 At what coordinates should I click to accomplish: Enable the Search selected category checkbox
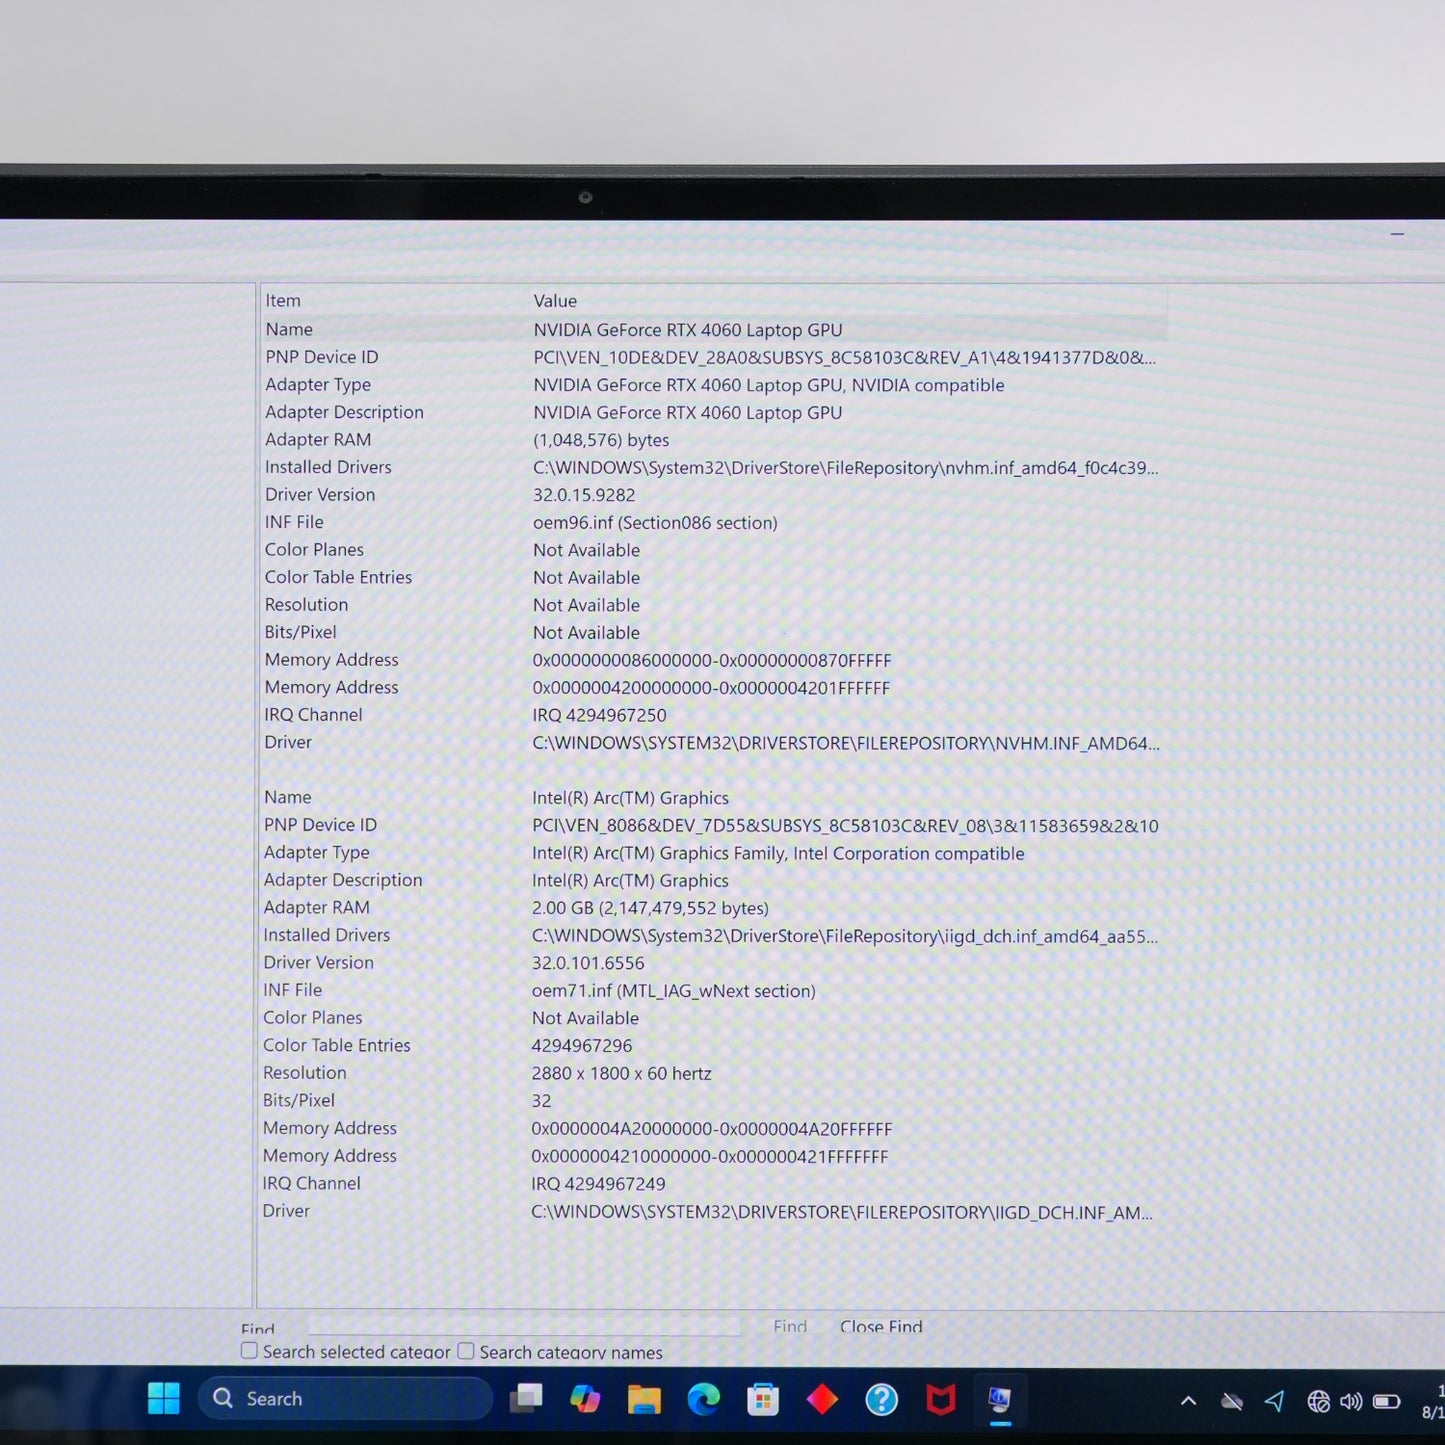pyautogui.click(x=249, y=1351)
